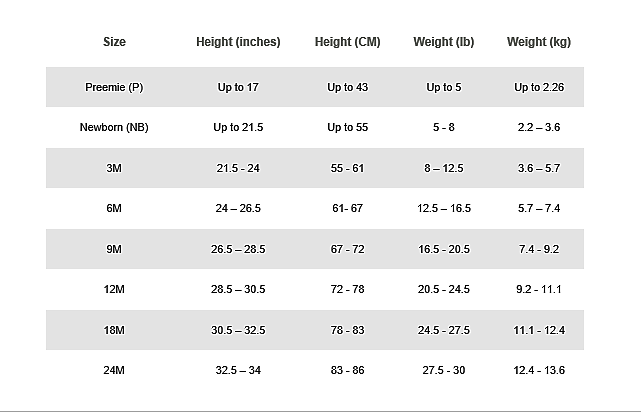Screen dimensions: 641x412
Task: Click the Height (inches) column header
Action: tap(238, 42)
